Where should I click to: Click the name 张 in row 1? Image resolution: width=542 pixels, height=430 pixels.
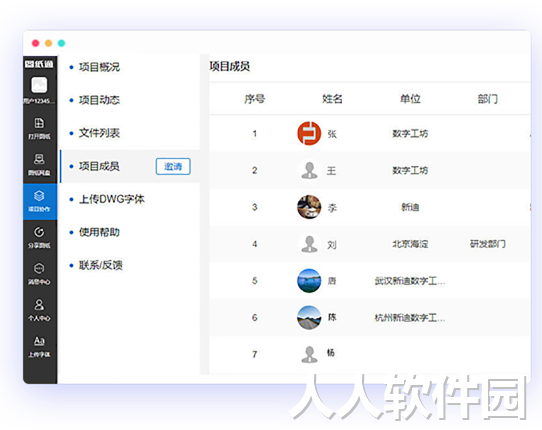pyautogui.click(x=332, y=134)
